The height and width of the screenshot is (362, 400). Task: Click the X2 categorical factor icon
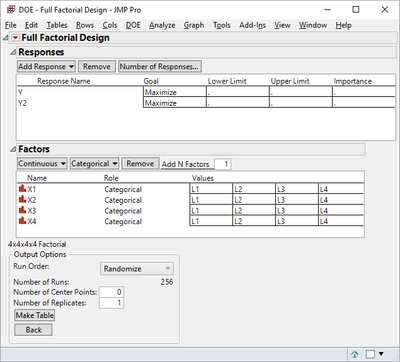[x=22, y=200]
